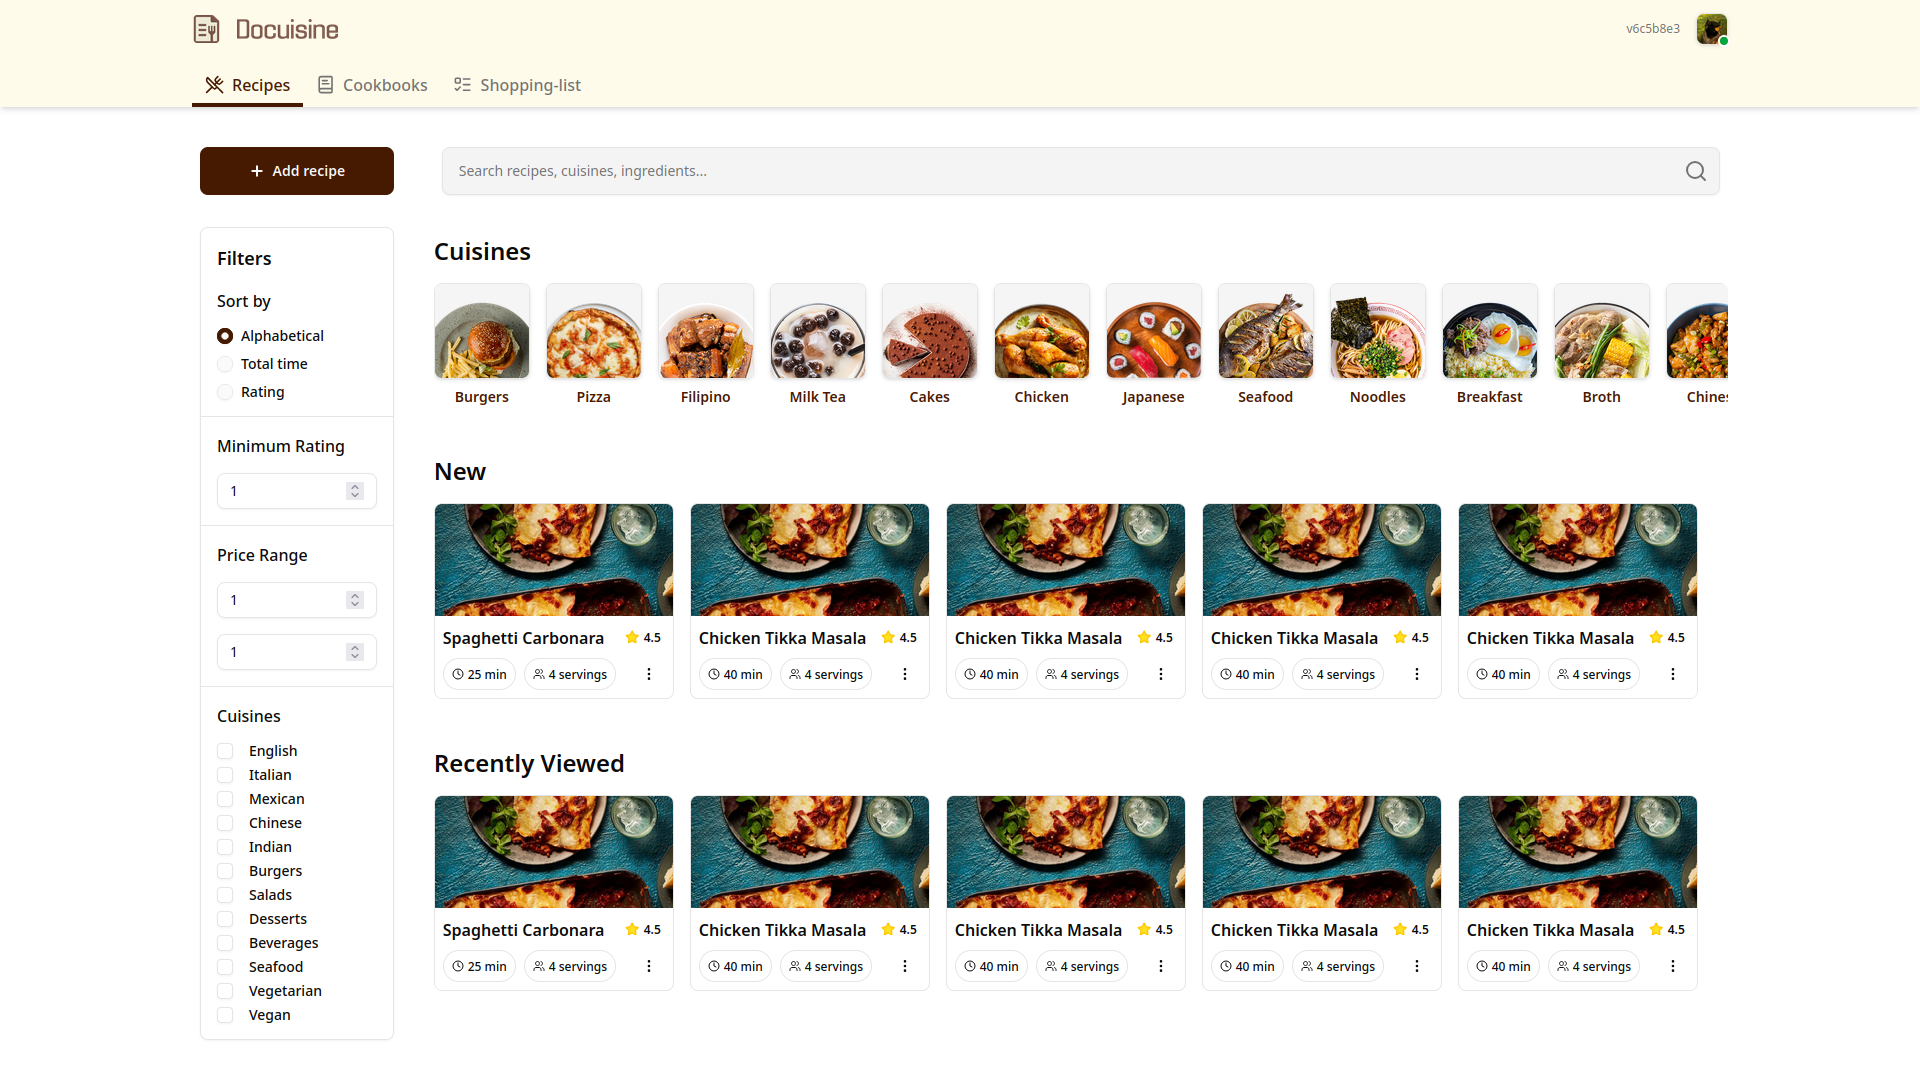Open more options on first New Spaghetti Carbonara card
This screenshot has width=1920, height=1080.
649,675
